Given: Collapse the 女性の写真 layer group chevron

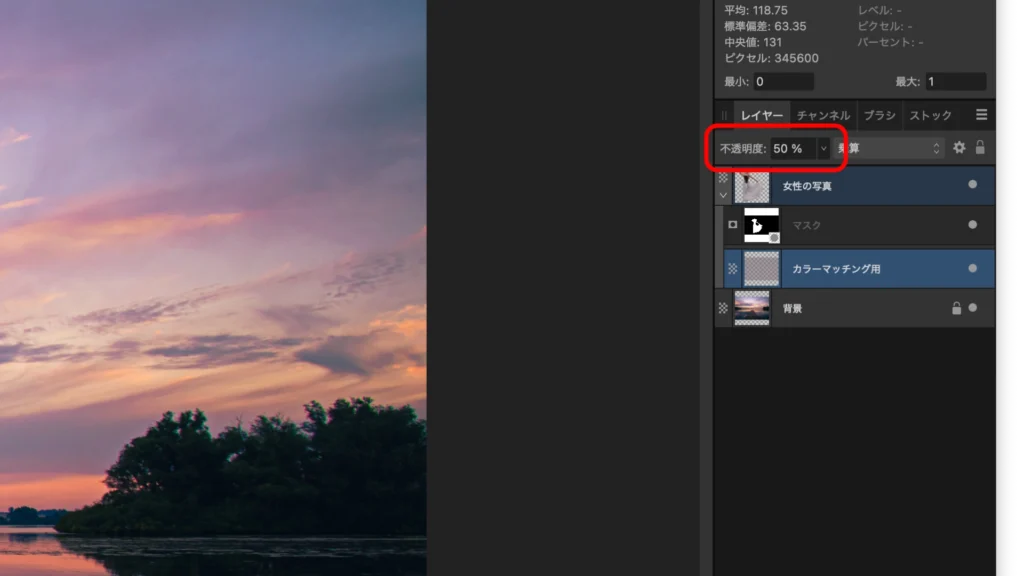Looking at the screenshot, I should [723, 195].
